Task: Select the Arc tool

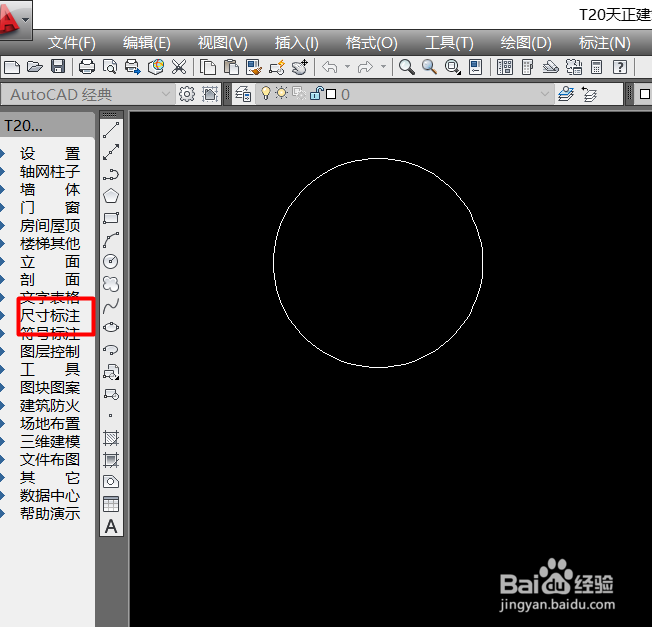Action: click(x=111, y=240)
